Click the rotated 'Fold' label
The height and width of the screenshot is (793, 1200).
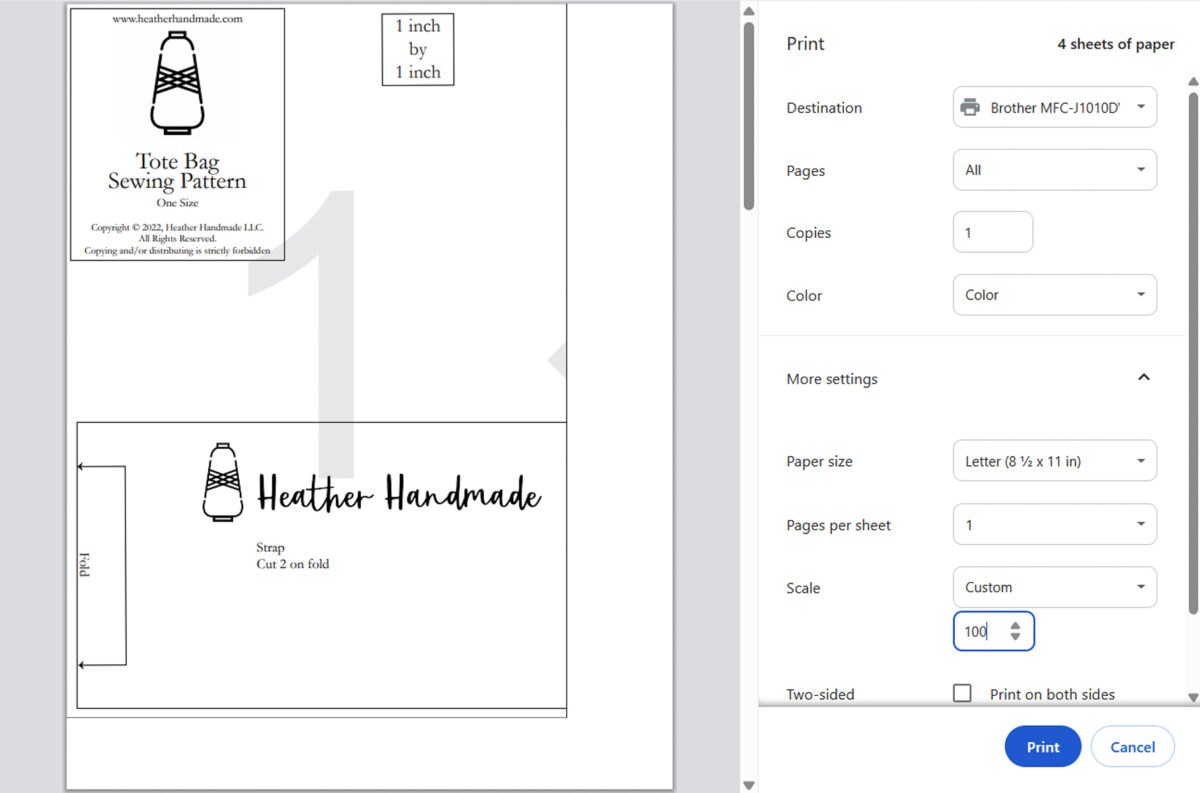click(x=84, y=563)
